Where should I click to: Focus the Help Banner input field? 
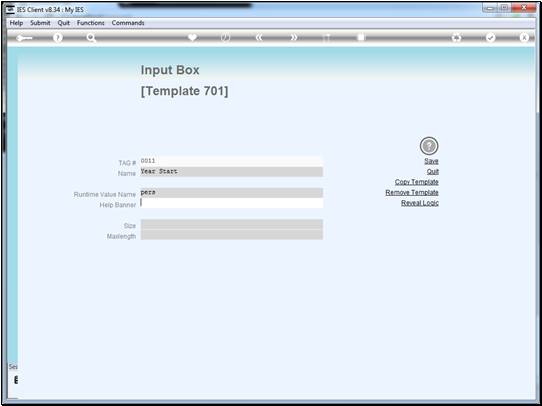click(x=232, y=203)
